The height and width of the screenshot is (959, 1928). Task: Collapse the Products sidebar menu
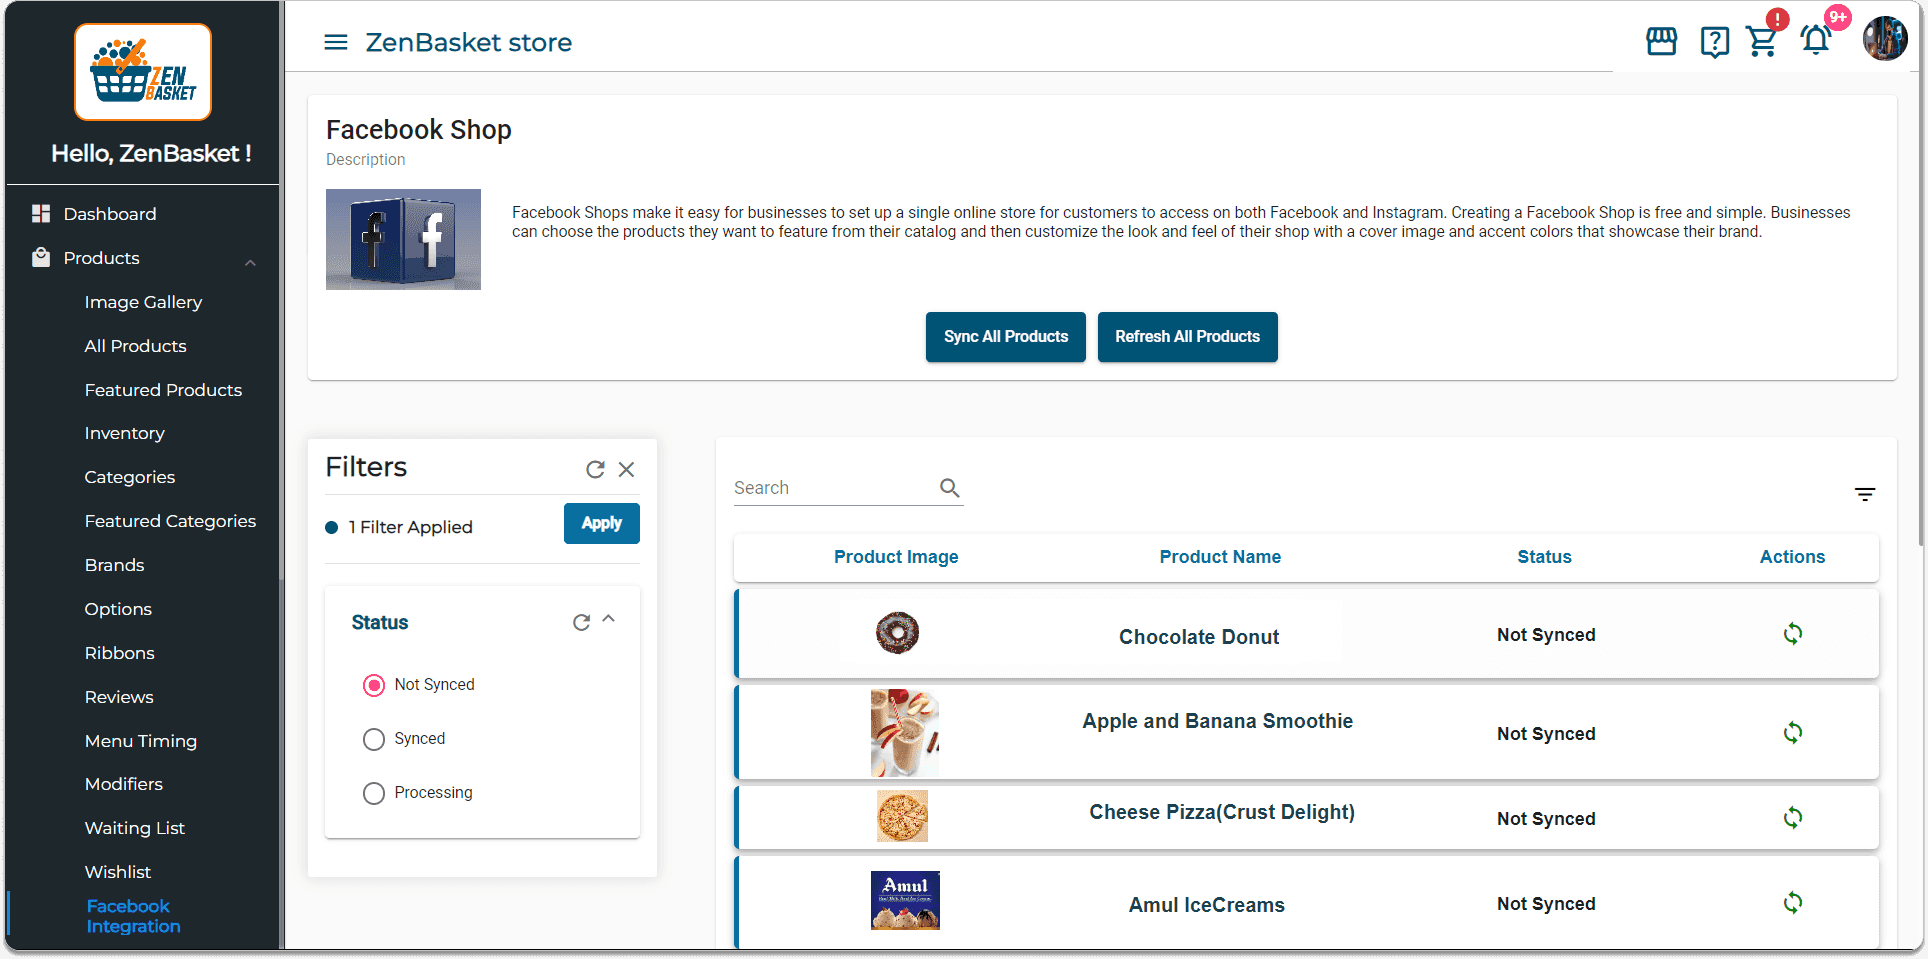(x=250, y=261)
